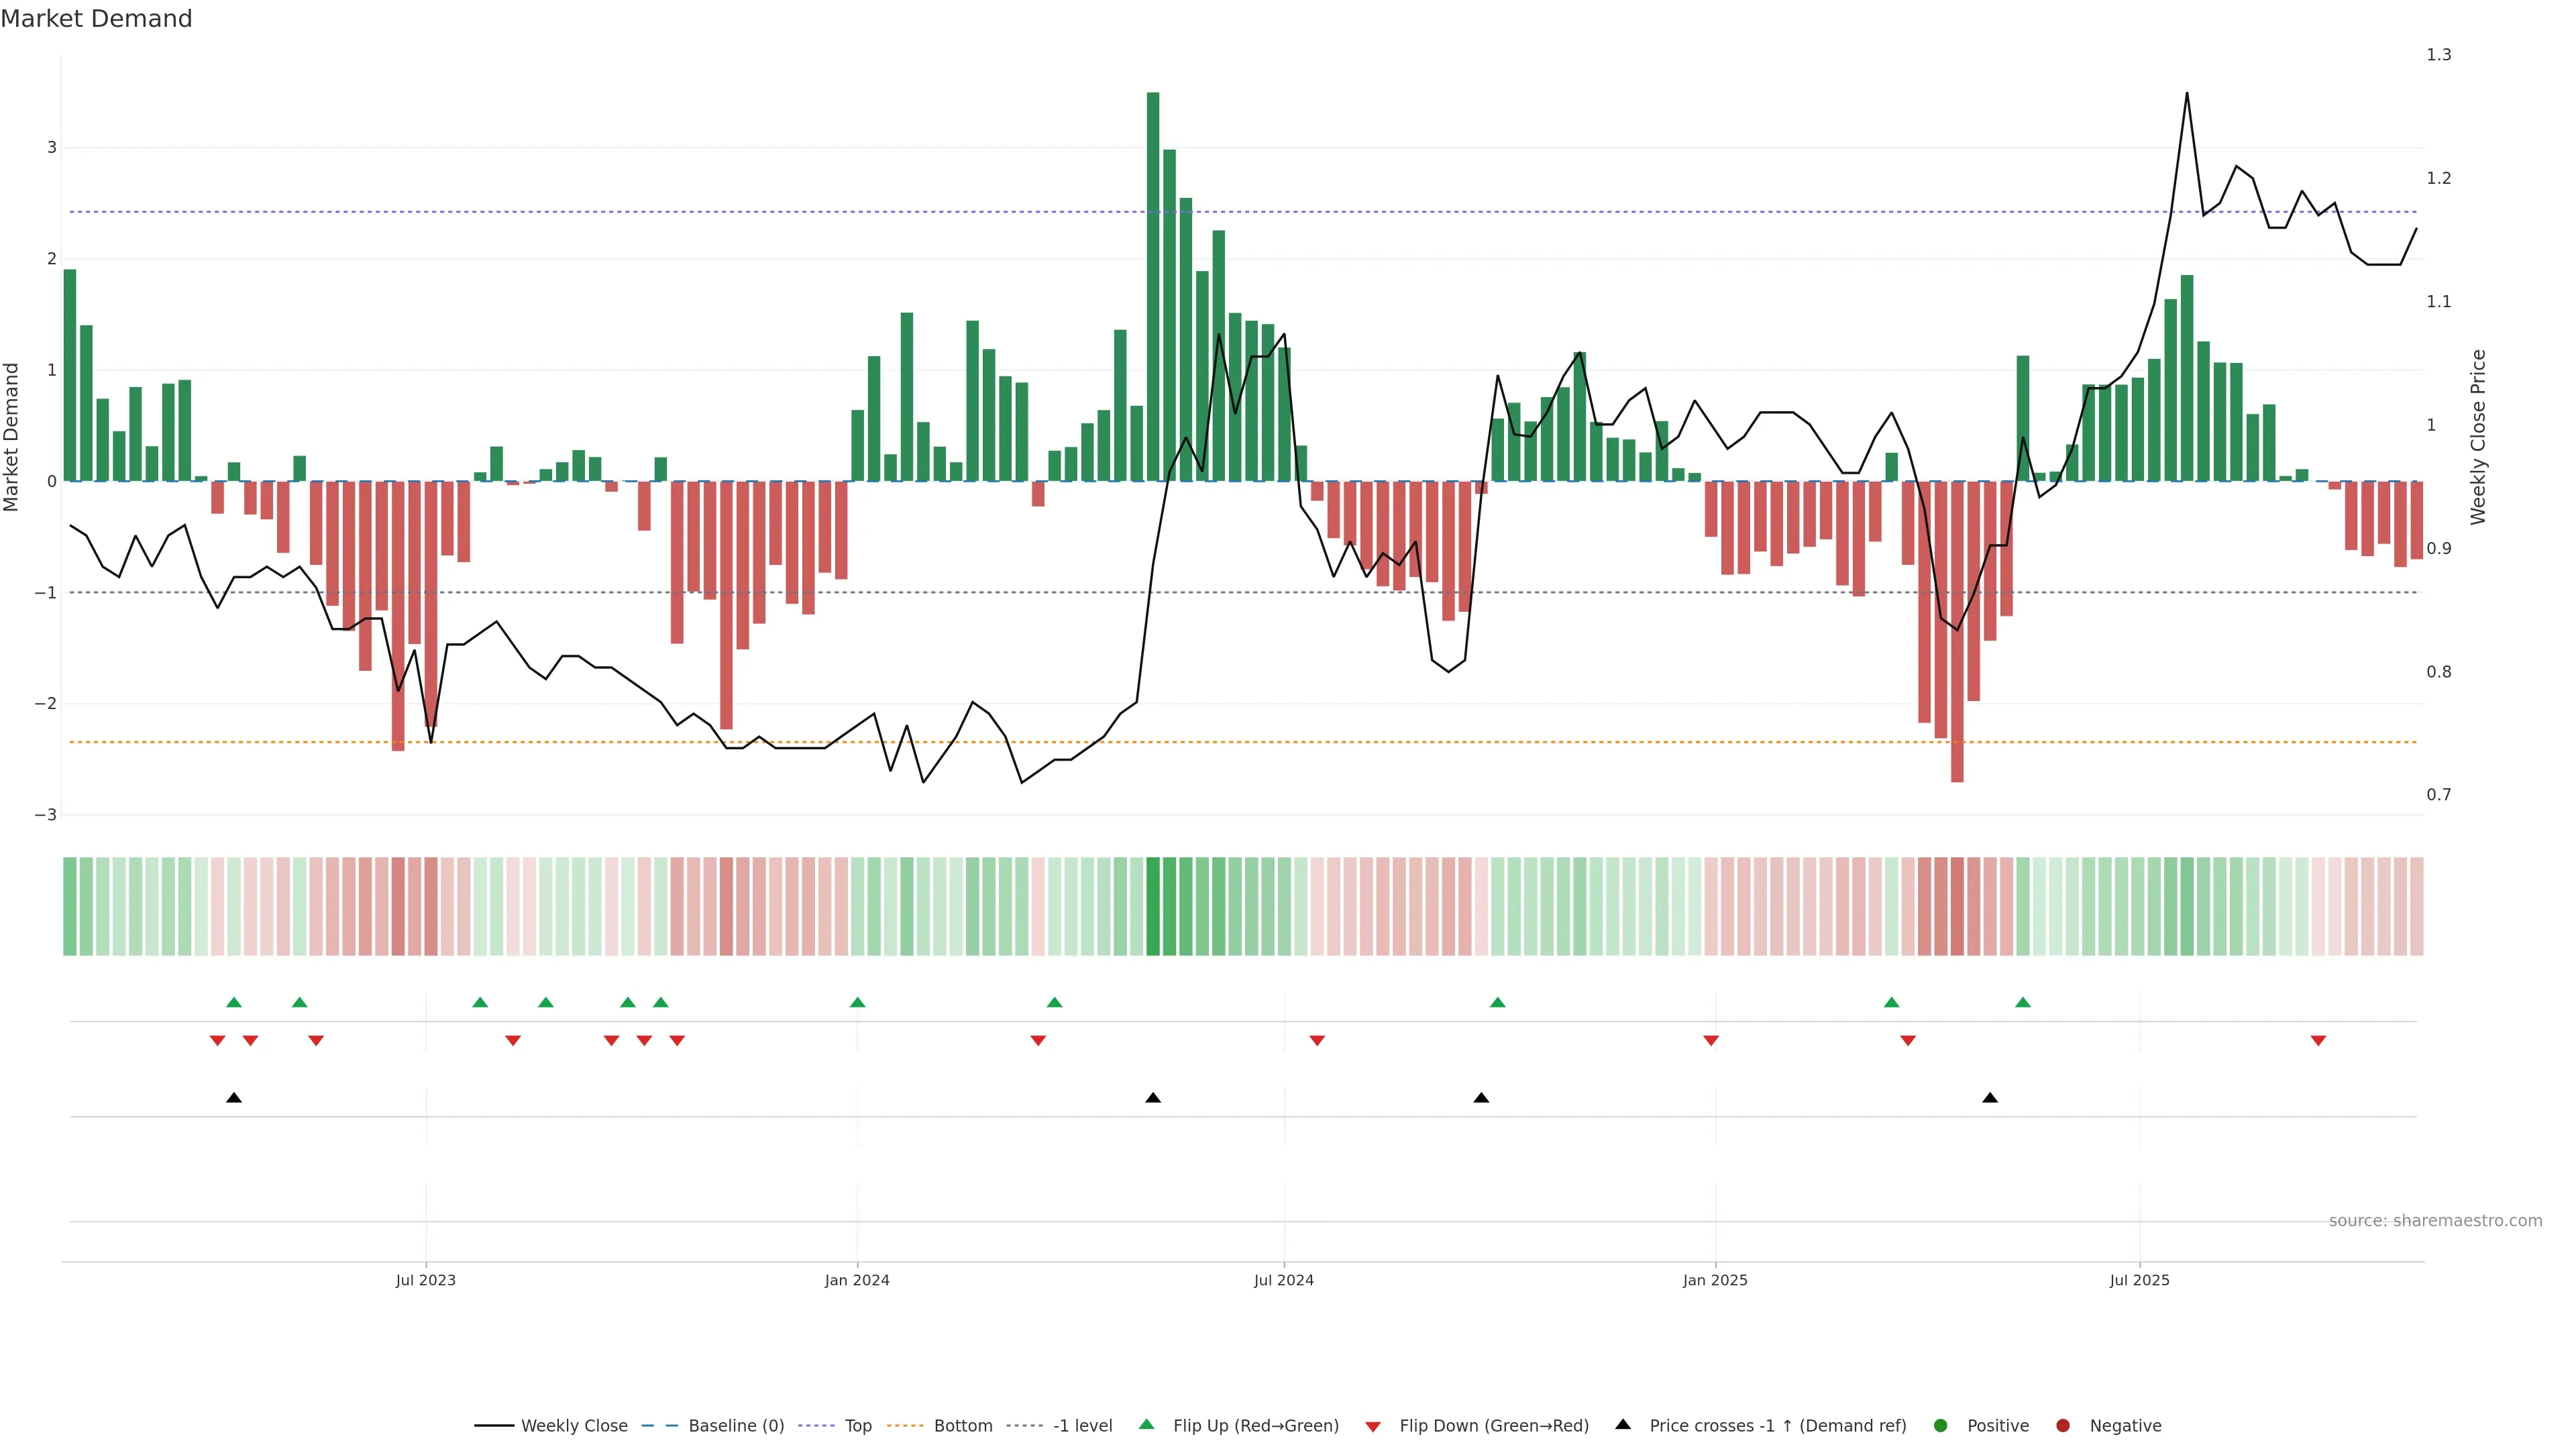The image size is (2576, 1449).
Task: Click the last red flip-down triangle marker
Action: [x=2318, y=1041]
